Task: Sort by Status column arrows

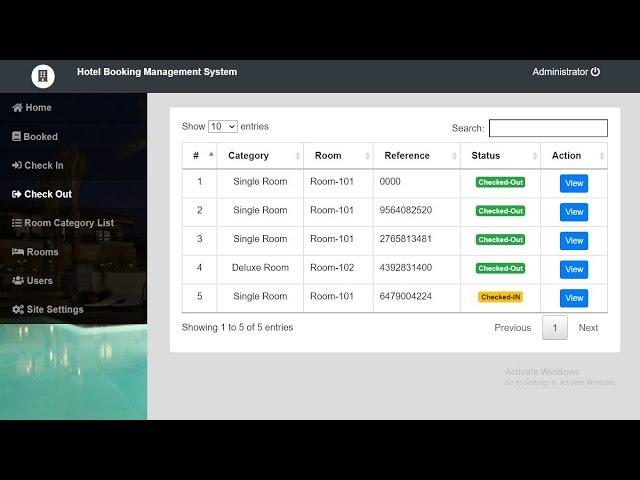Action: point(535,156)
